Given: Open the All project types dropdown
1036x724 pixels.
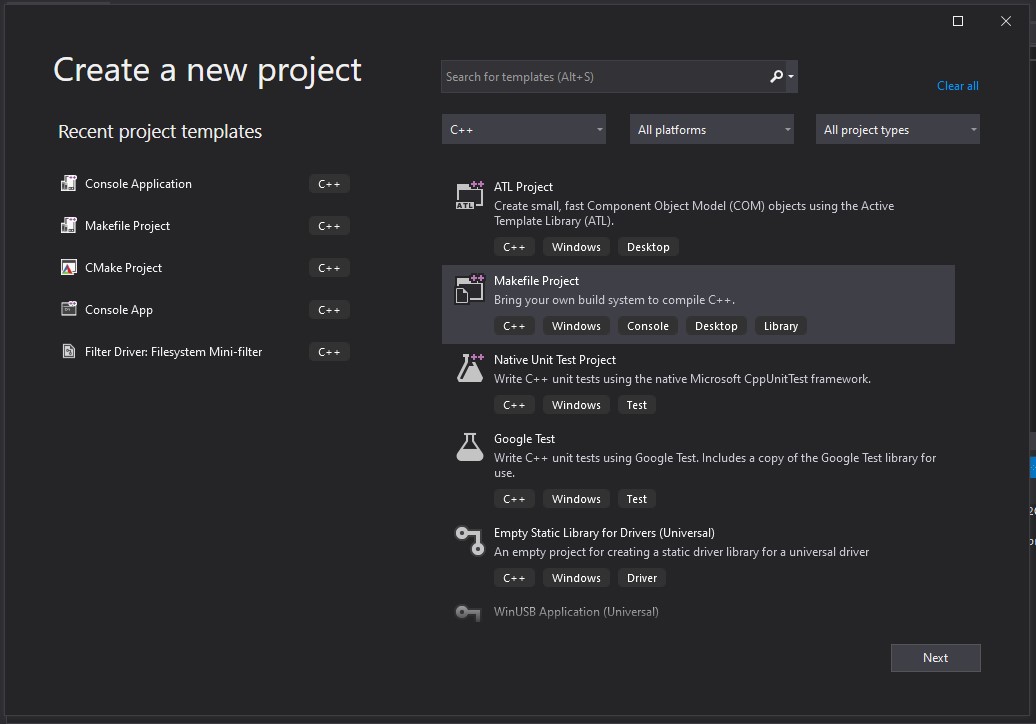Looking at the screenshot, I should pyautogui.click(x=898, y=129).
